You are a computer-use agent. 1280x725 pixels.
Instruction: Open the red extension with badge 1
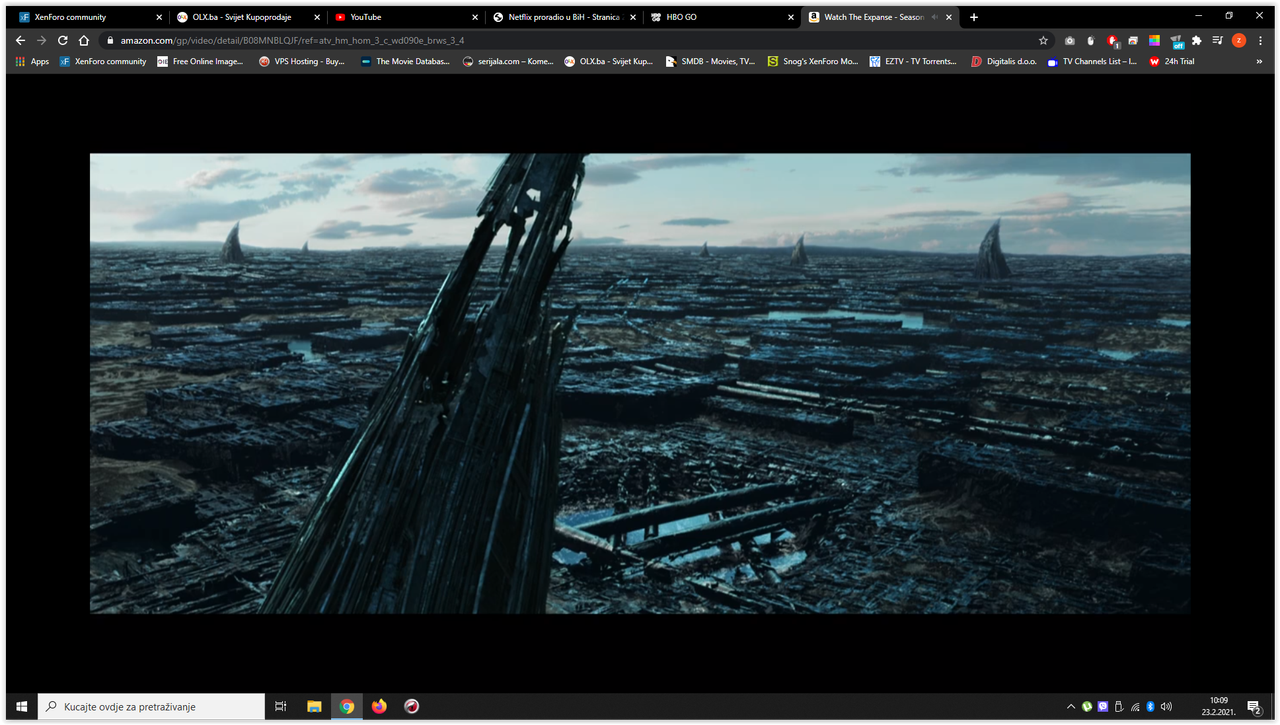1112,41
